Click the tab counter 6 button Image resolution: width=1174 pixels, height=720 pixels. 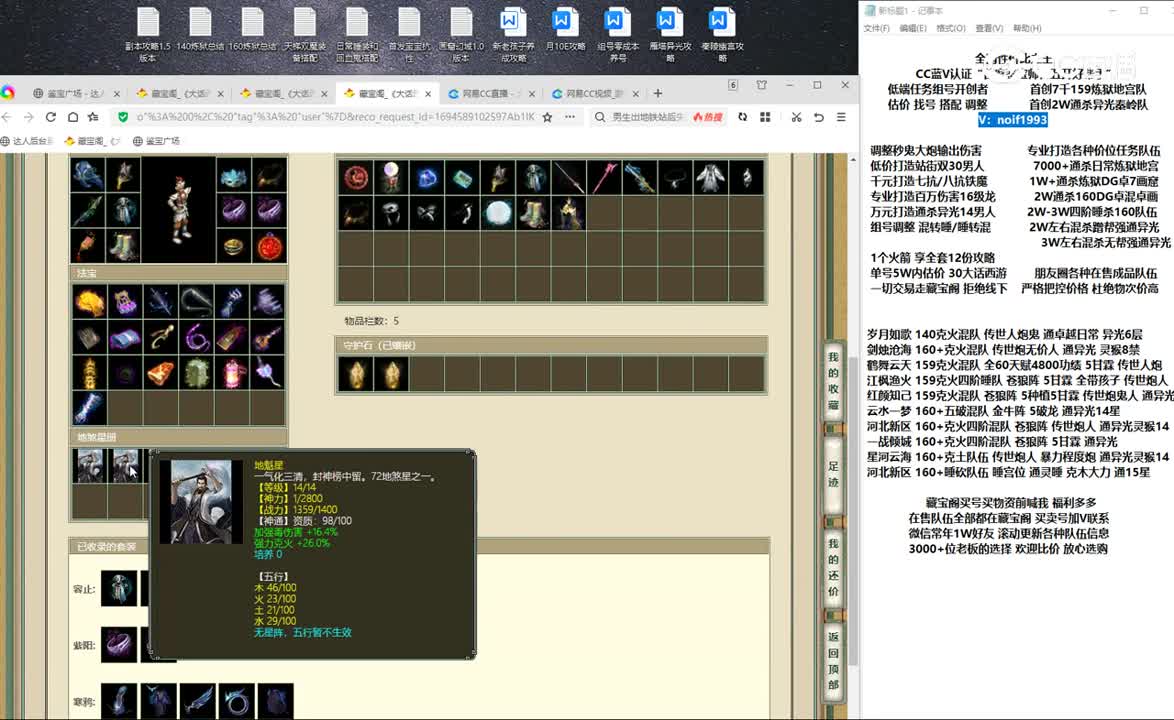click(x=733, y=85)
